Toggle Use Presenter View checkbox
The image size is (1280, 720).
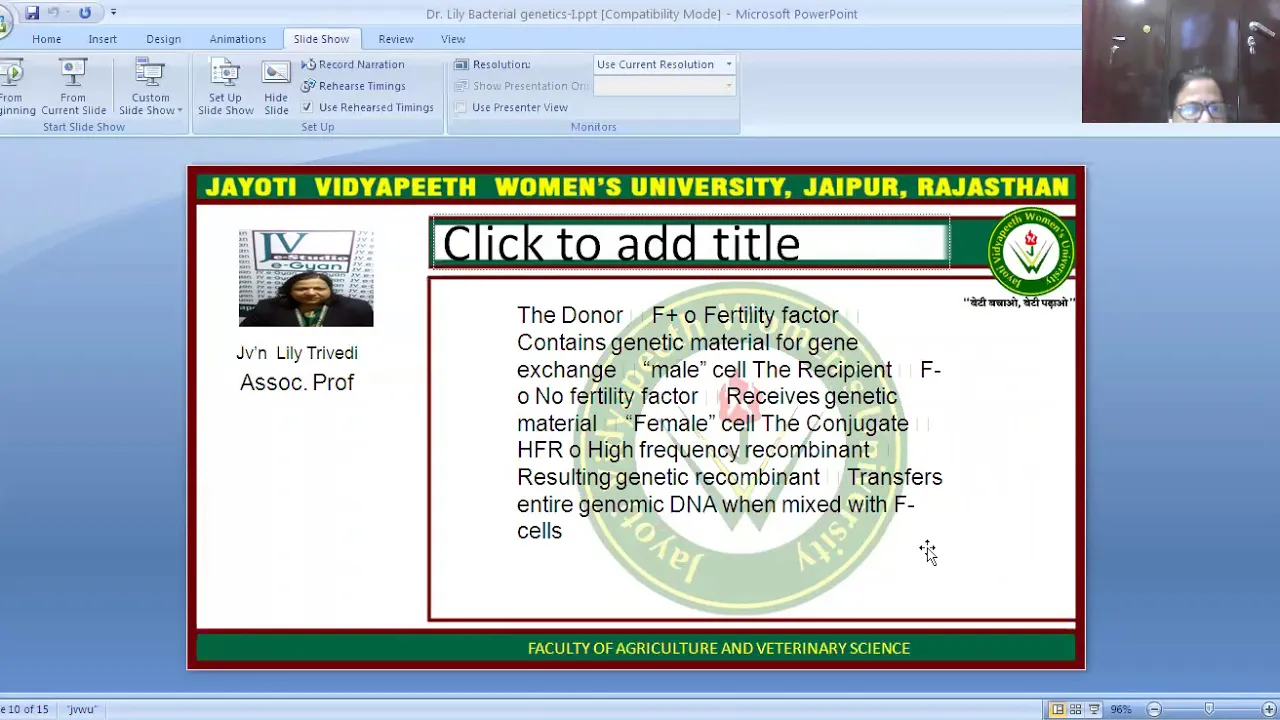point(461,107)
